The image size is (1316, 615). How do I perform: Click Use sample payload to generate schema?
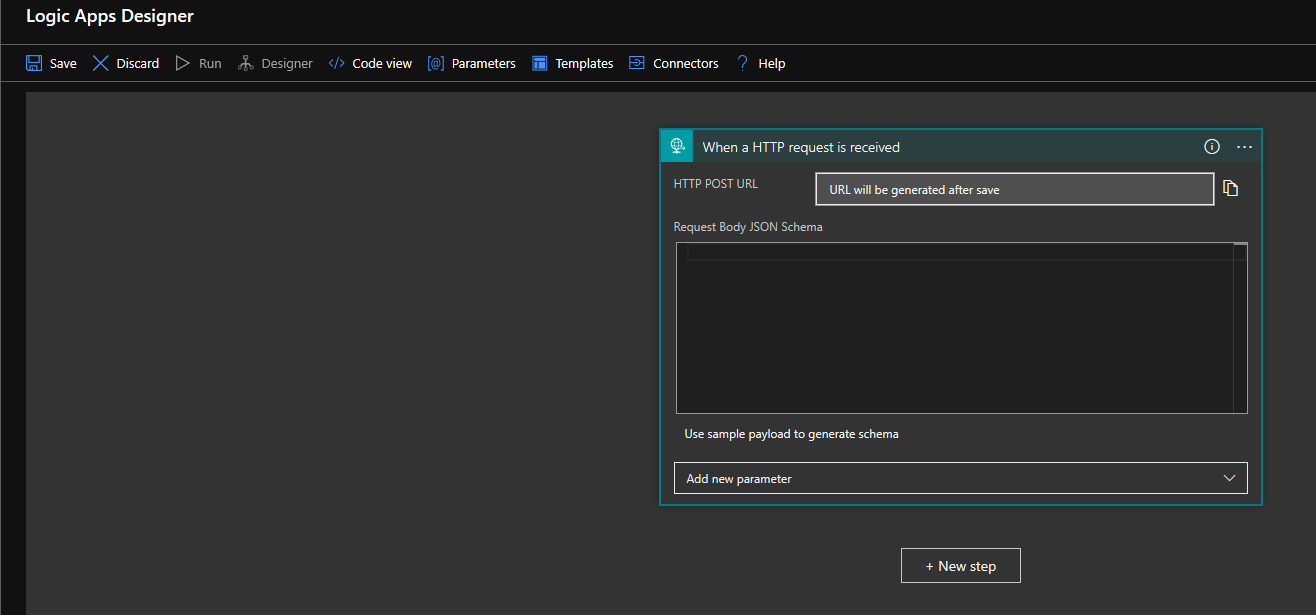coord(792,434)
